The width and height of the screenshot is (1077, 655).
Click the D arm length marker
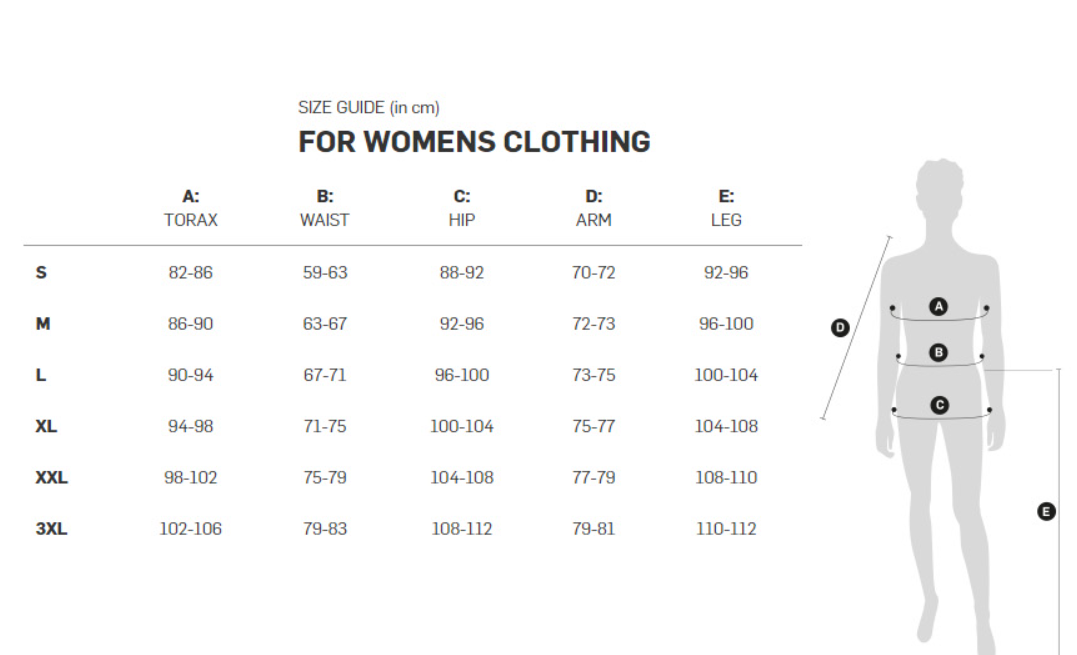[x=840, y=328]
